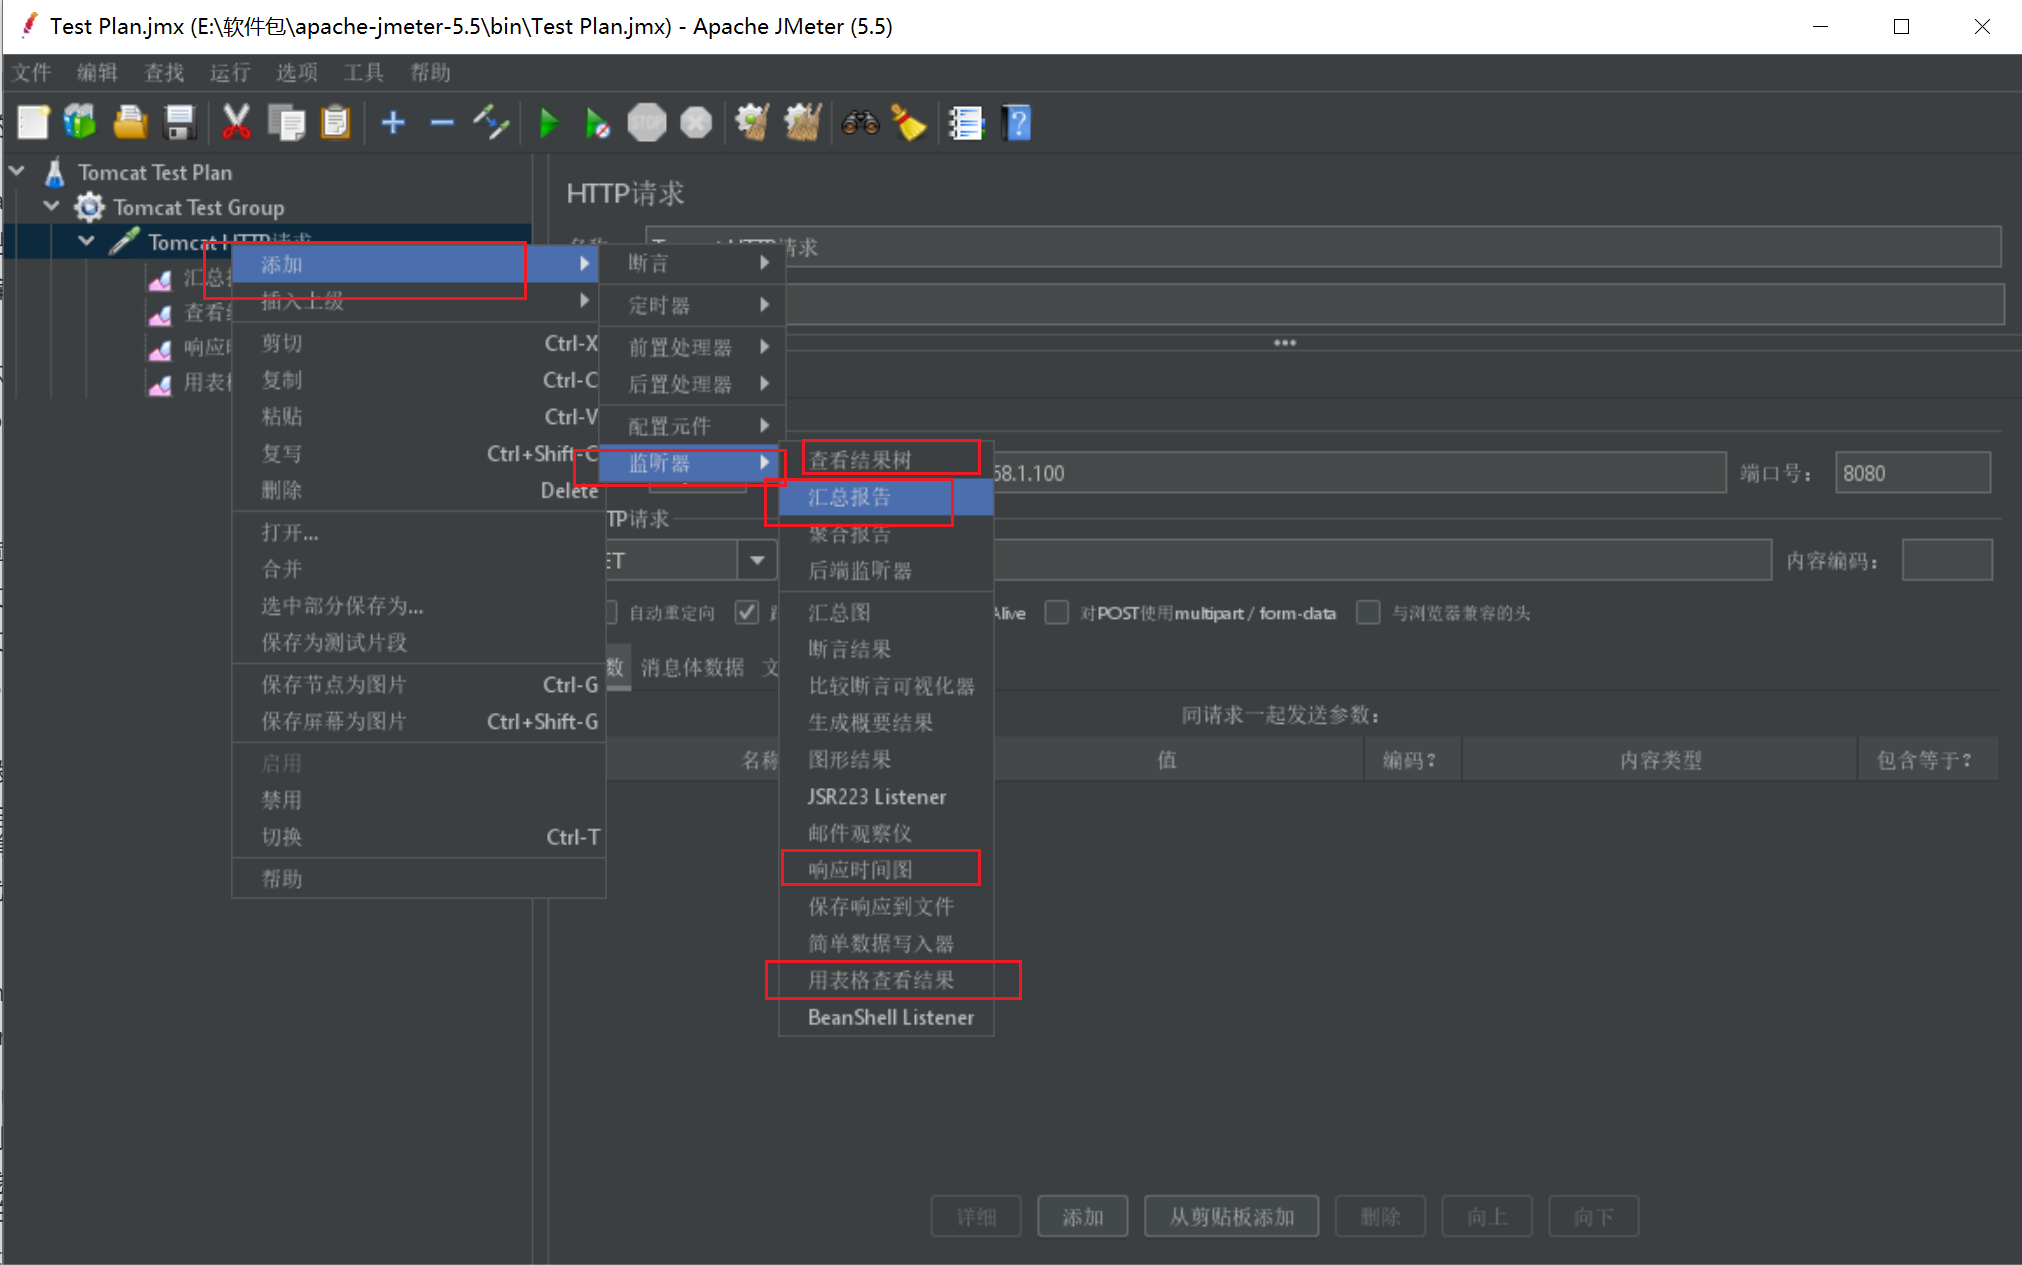The height and width of the screenshot is (1265, 2022).
Task: Click the Save floppy disk icon
Action: click(180, 123)
